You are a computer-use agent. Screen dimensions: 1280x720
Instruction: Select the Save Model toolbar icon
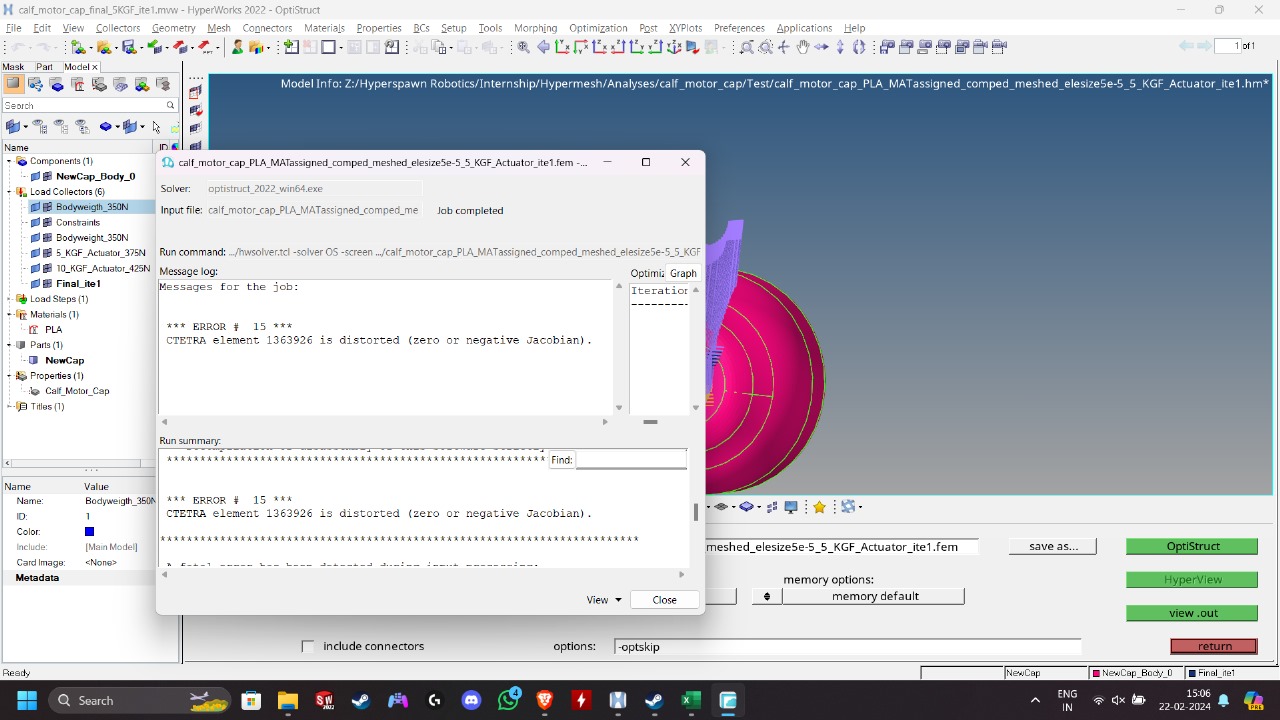129,47
